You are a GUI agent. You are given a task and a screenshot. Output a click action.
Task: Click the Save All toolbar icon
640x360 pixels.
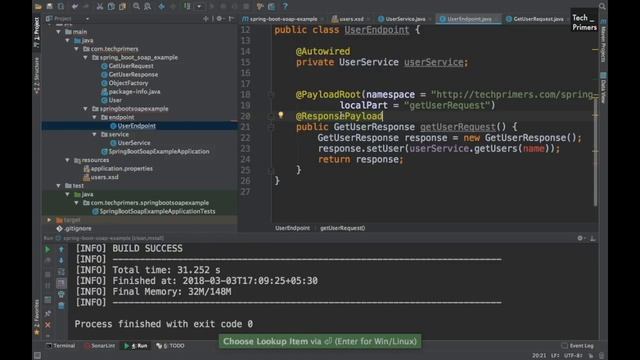pos(49,7)
